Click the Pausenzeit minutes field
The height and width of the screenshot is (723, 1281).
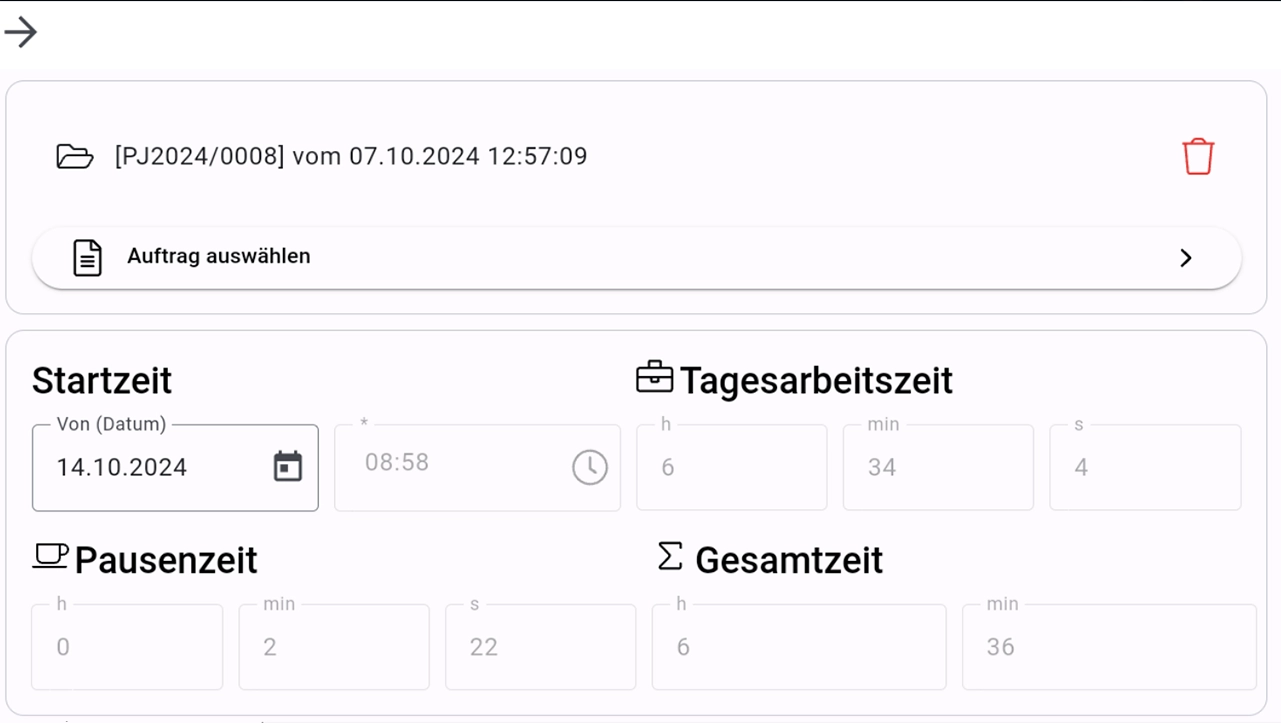[333, 647]
